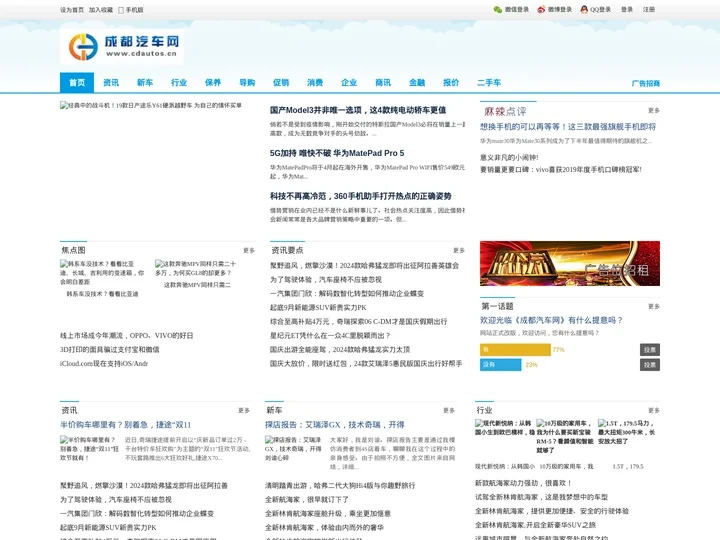Image resolution: width=720 pixels, height=540 pixels.
Task: Go to the 行业 navigation tab
Action: pos(179,83)
